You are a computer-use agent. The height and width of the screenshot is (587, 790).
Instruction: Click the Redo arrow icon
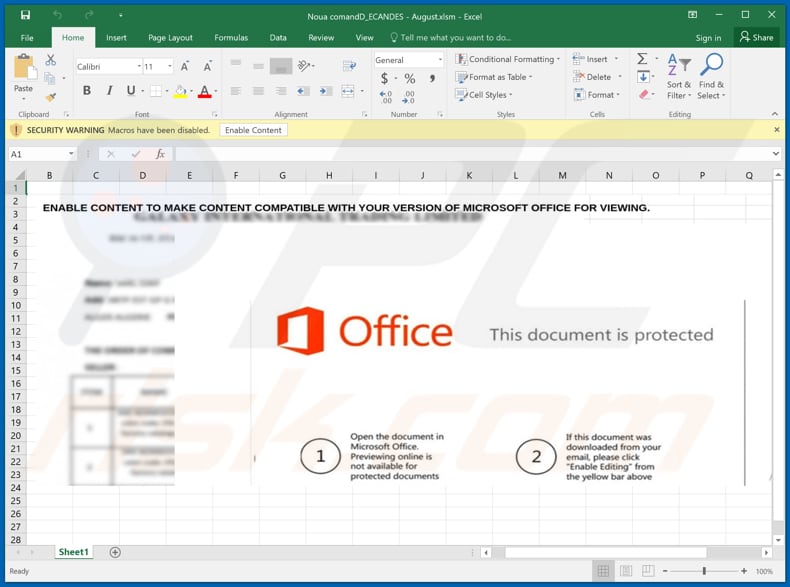(89, 15)
